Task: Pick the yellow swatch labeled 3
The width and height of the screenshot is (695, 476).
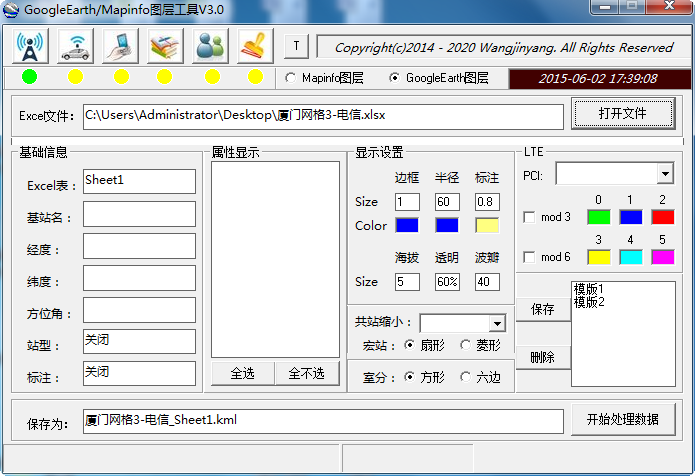Action: [599, 257]
